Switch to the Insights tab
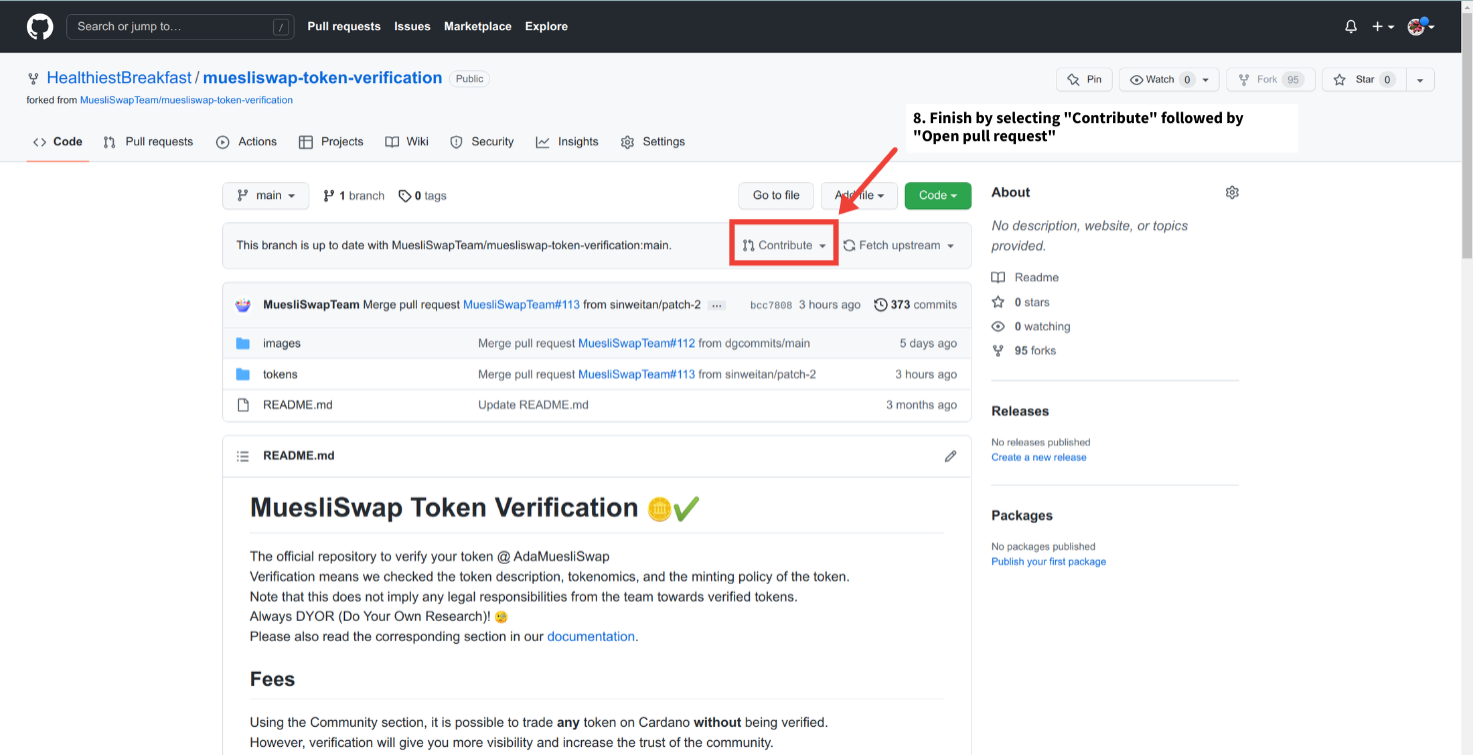 [567, 142]
